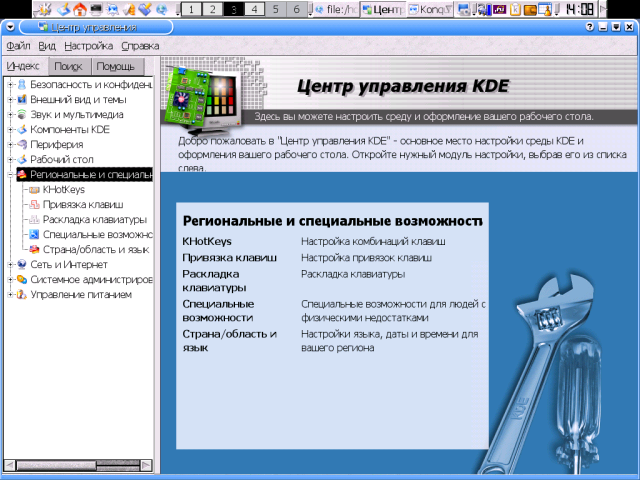Click the titlebar What's This help button
This screenshot has width=640, height=480.
589,27
